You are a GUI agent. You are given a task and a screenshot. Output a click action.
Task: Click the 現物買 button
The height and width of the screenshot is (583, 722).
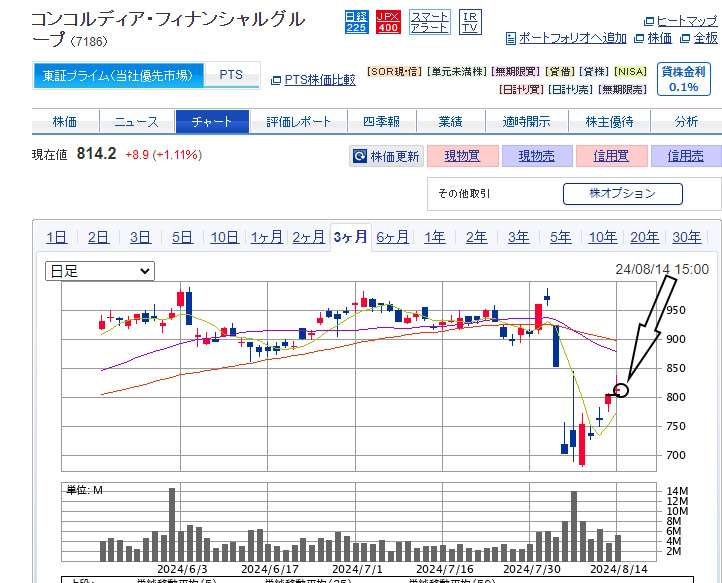pos(462,156)
